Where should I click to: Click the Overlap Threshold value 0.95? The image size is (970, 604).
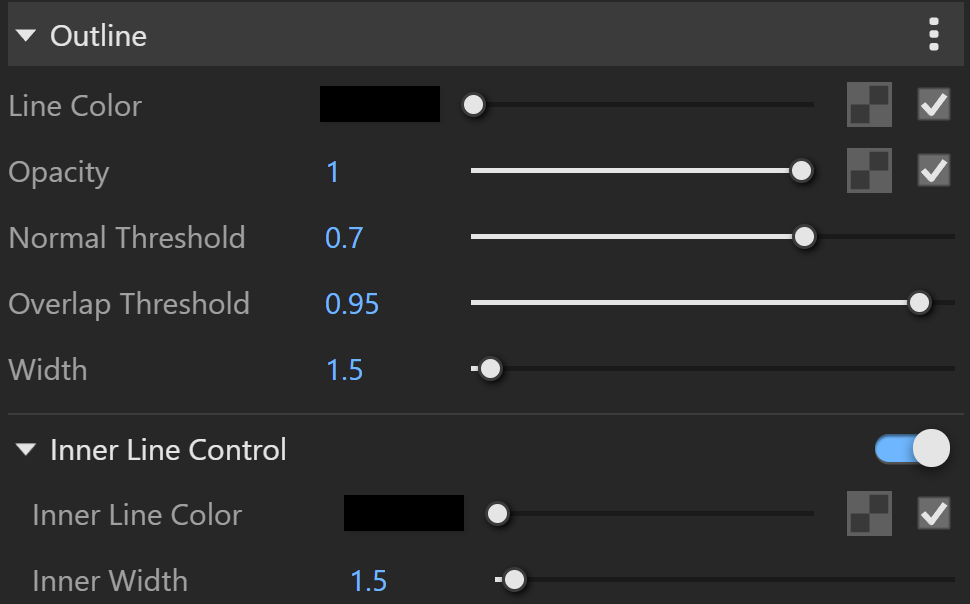[x=352, y=304]
